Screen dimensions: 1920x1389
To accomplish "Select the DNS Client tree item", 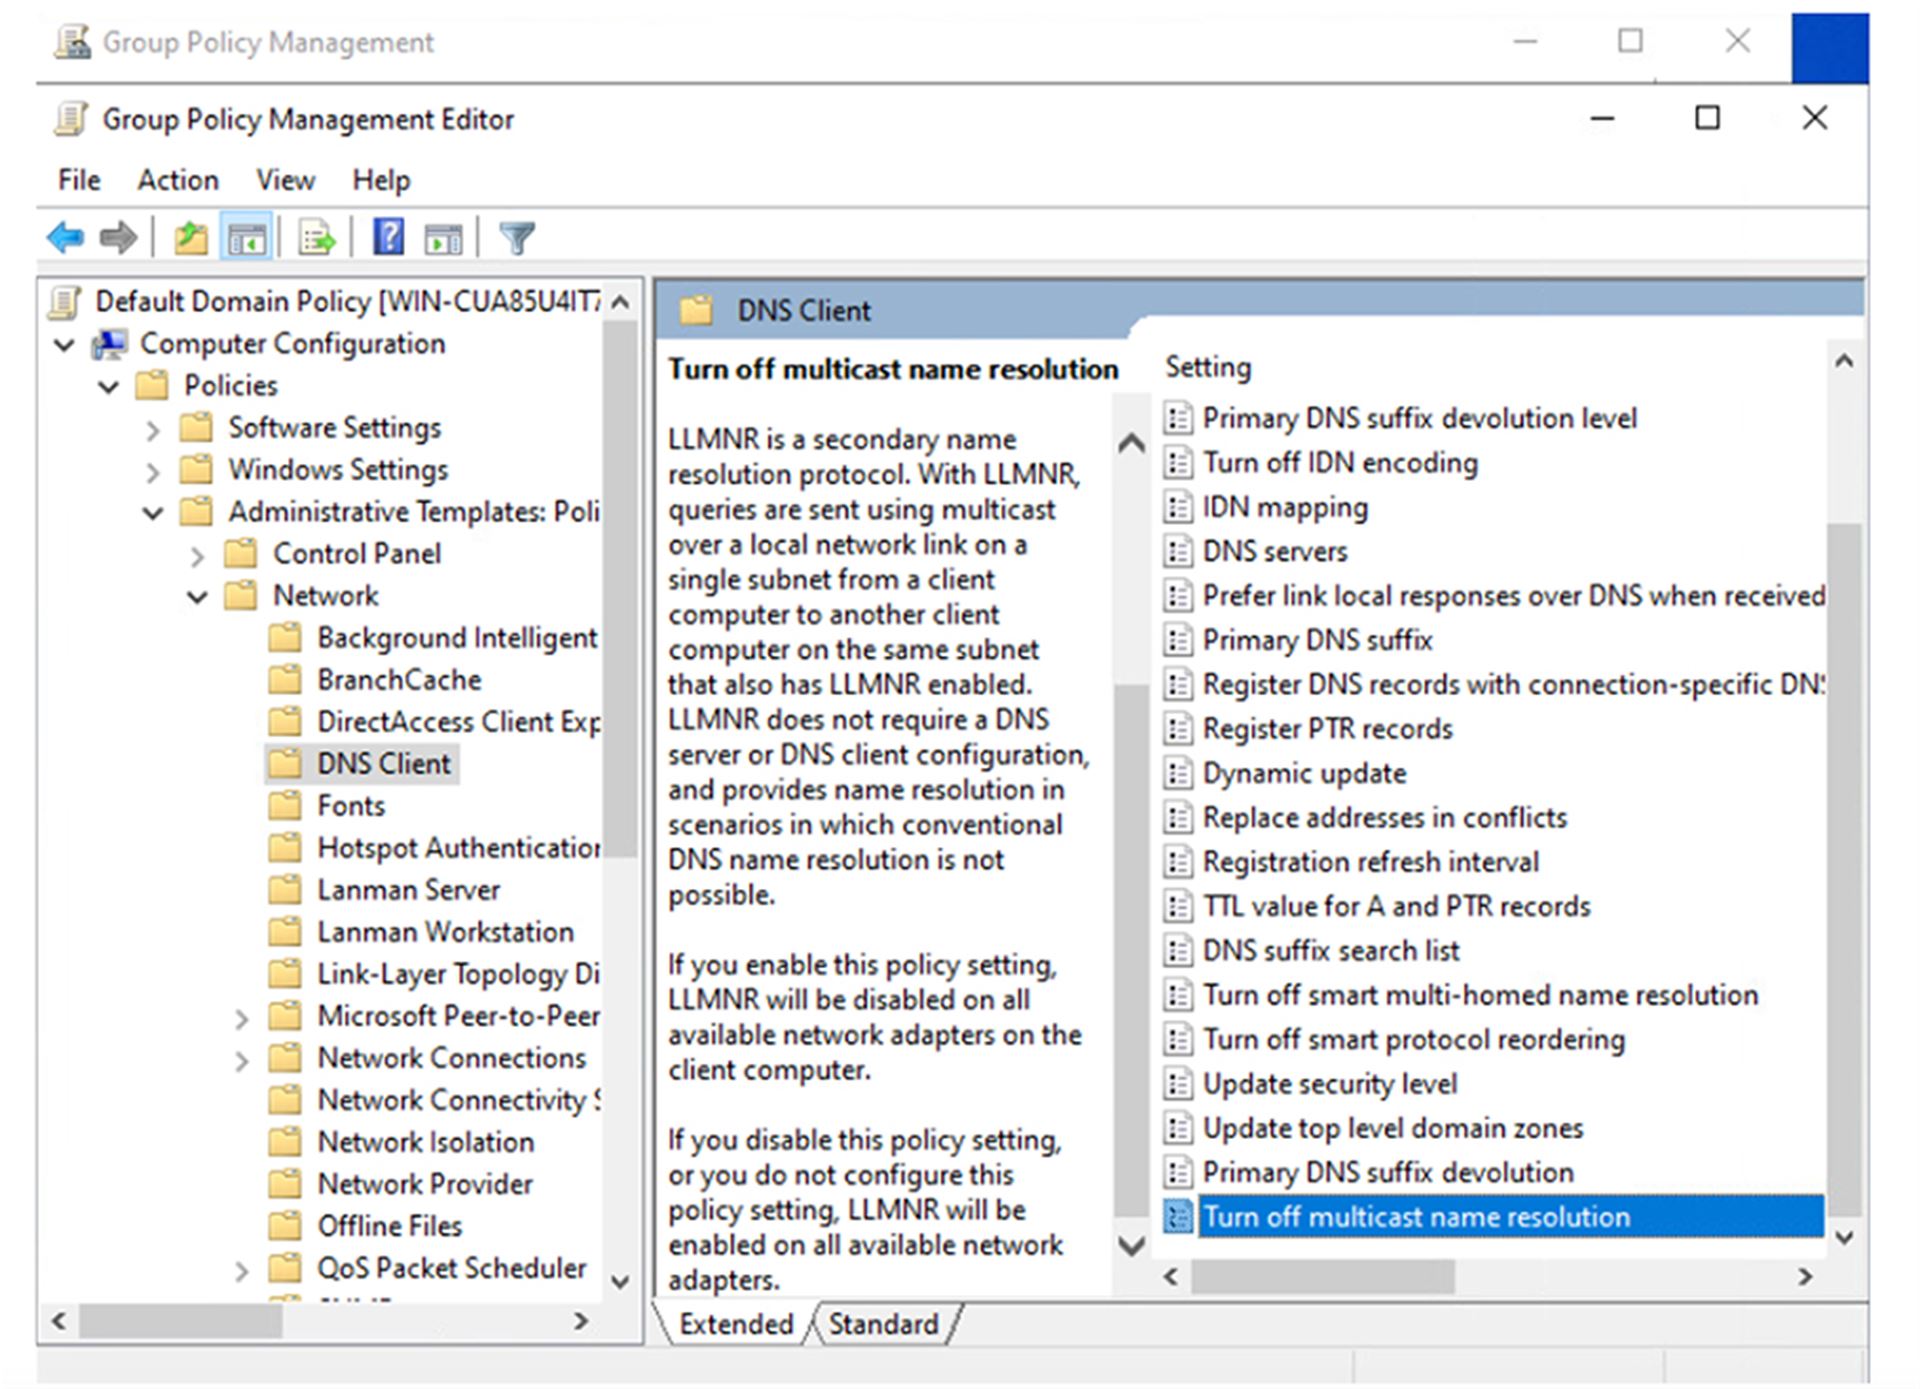I will (x=383, y=764).
